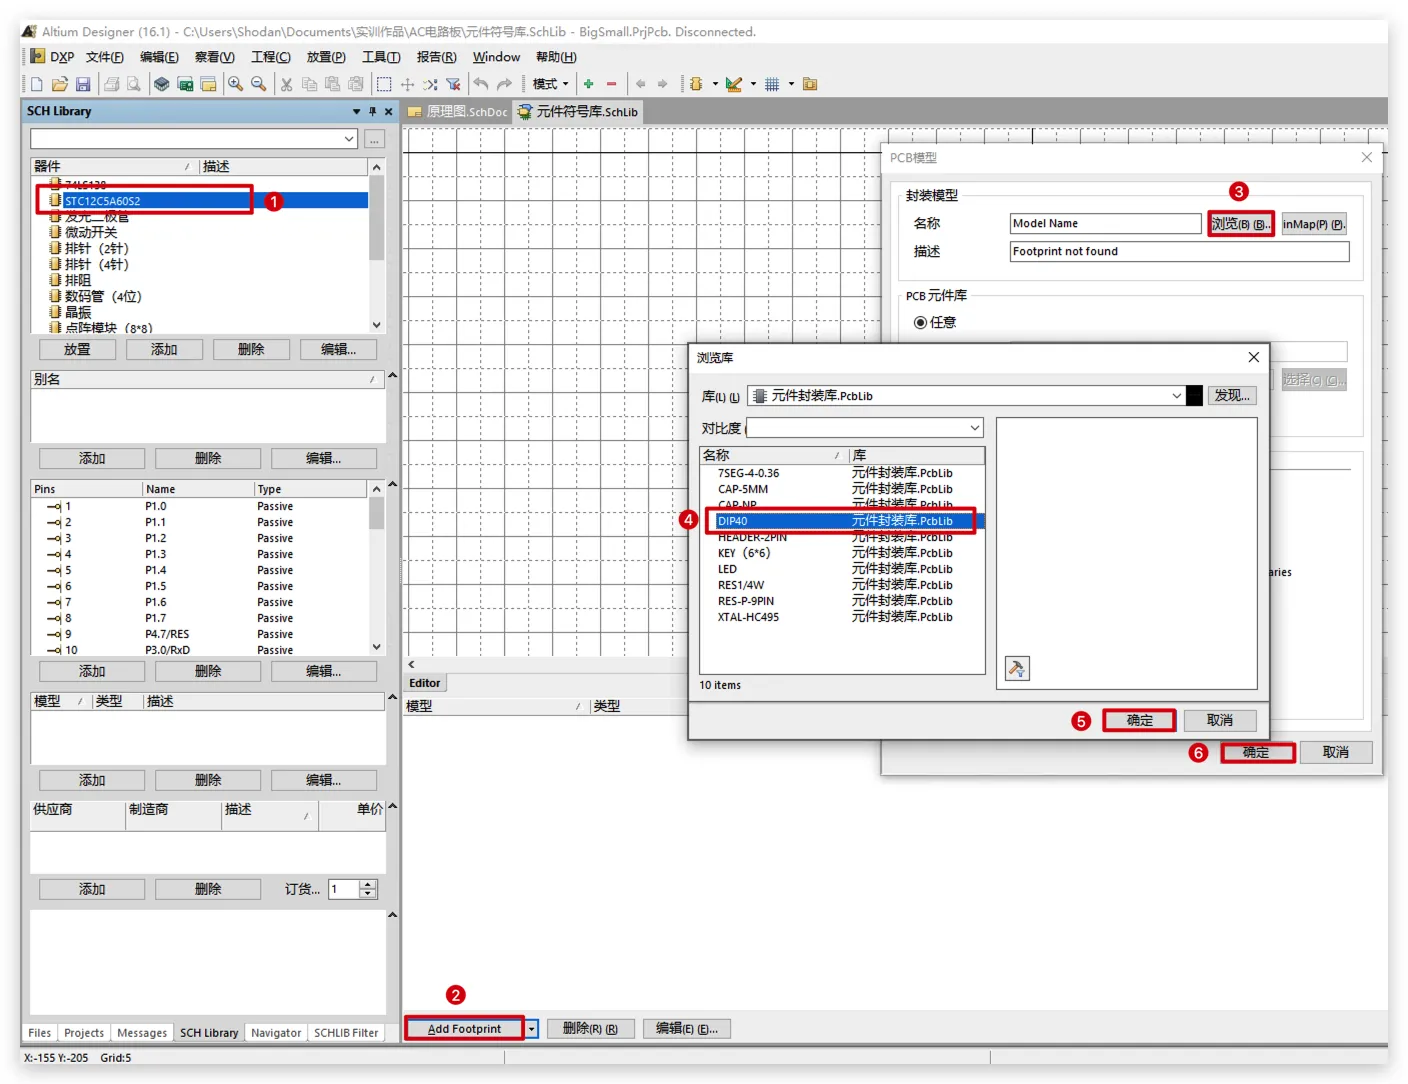The image size is (1408, 1084).
Task: Click the inMap(P) button
Action: click(x=1314, y=224)
